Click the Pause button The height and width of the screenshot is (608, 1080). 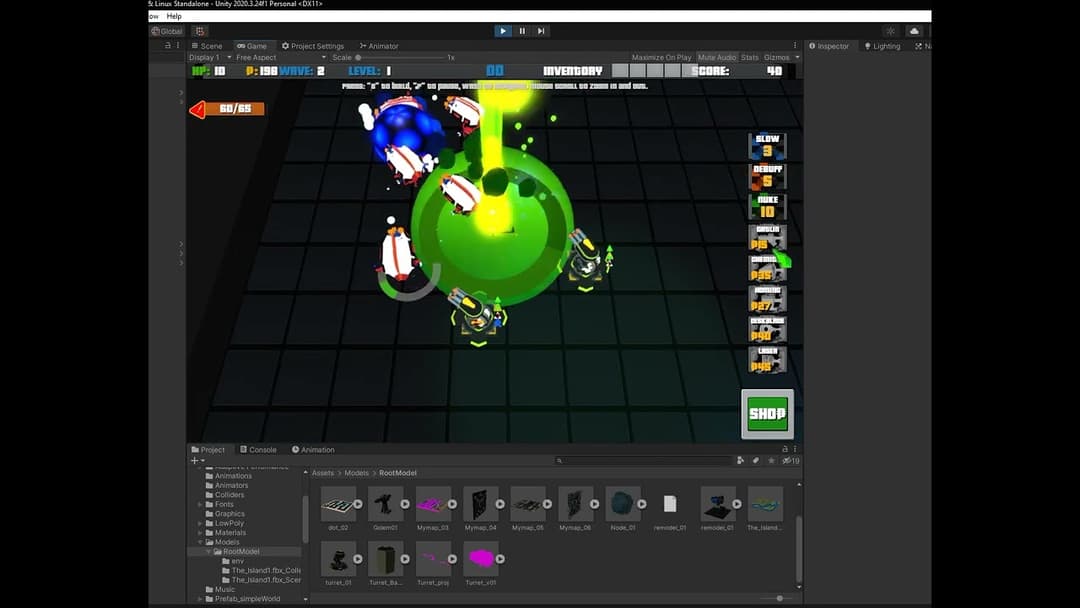521,31
